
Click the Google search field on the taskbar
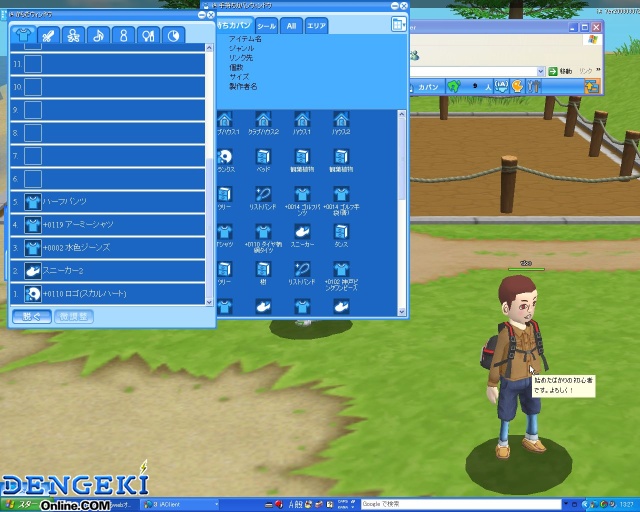(x=461, y=504)
